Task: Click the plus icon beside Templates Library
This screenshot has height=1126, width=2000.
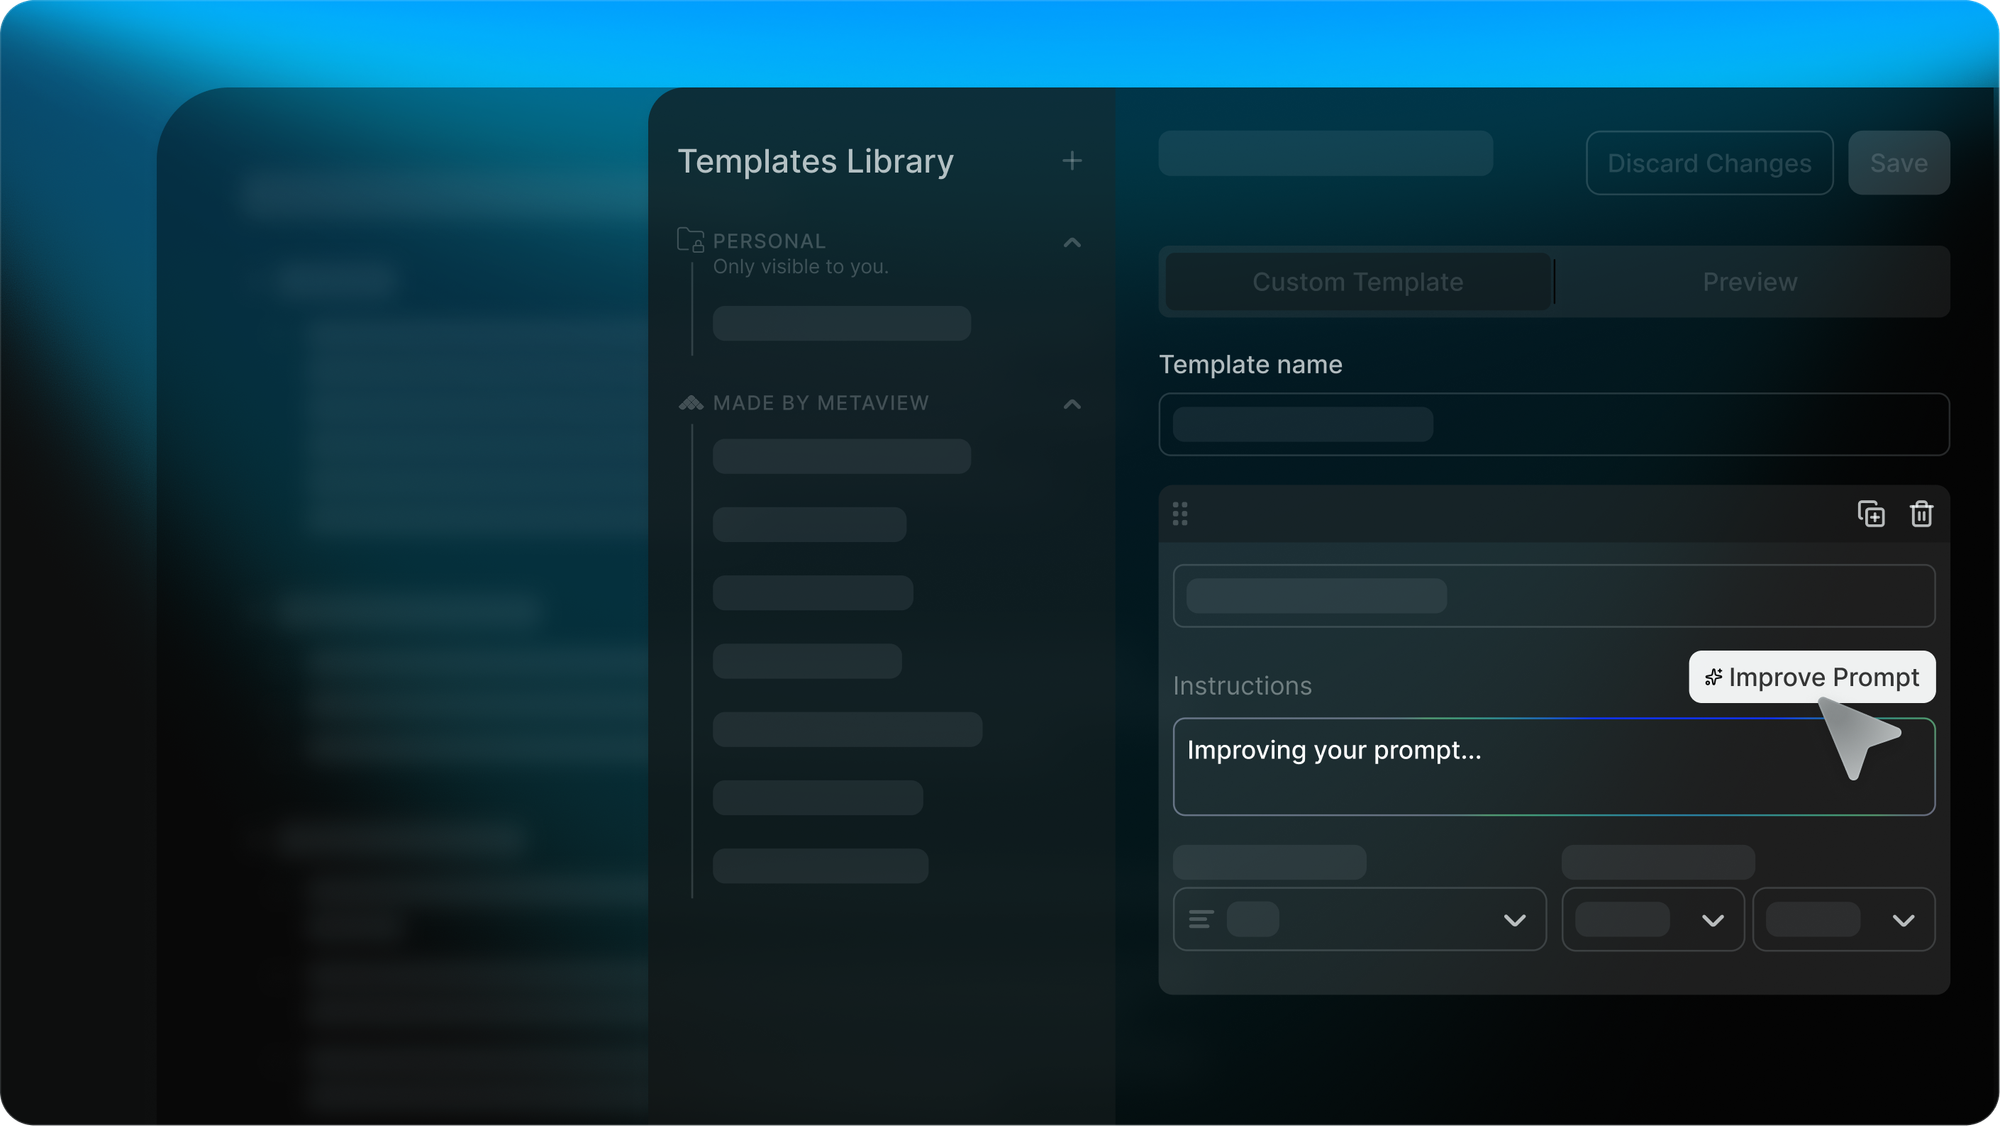Action: tap(1072, 161)
